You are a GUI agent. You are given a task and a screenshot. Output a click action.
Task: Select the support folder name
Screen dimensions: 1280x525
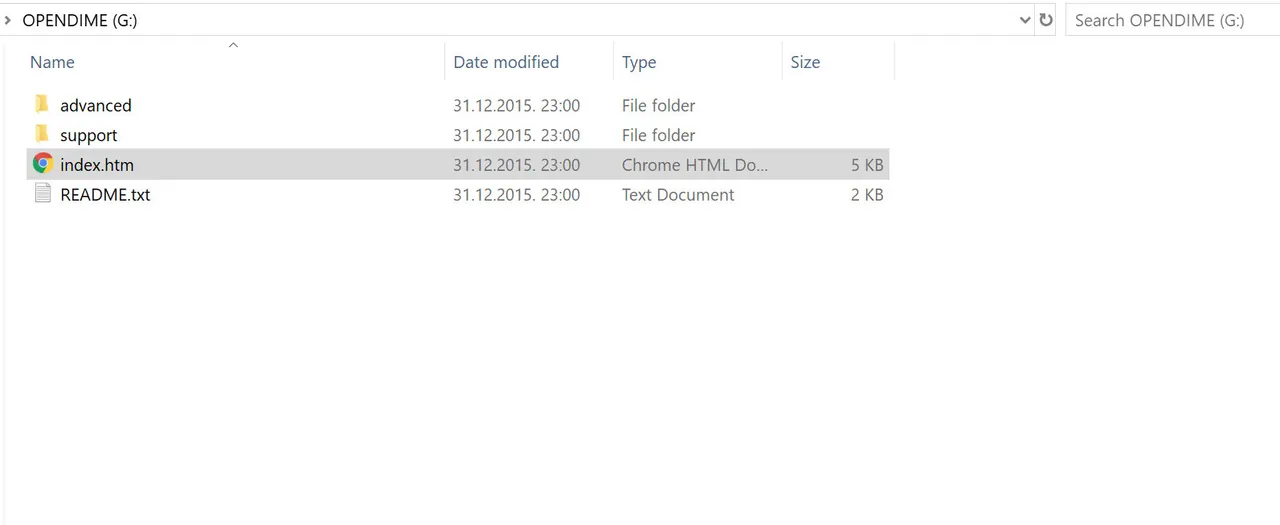click(89, 135)
